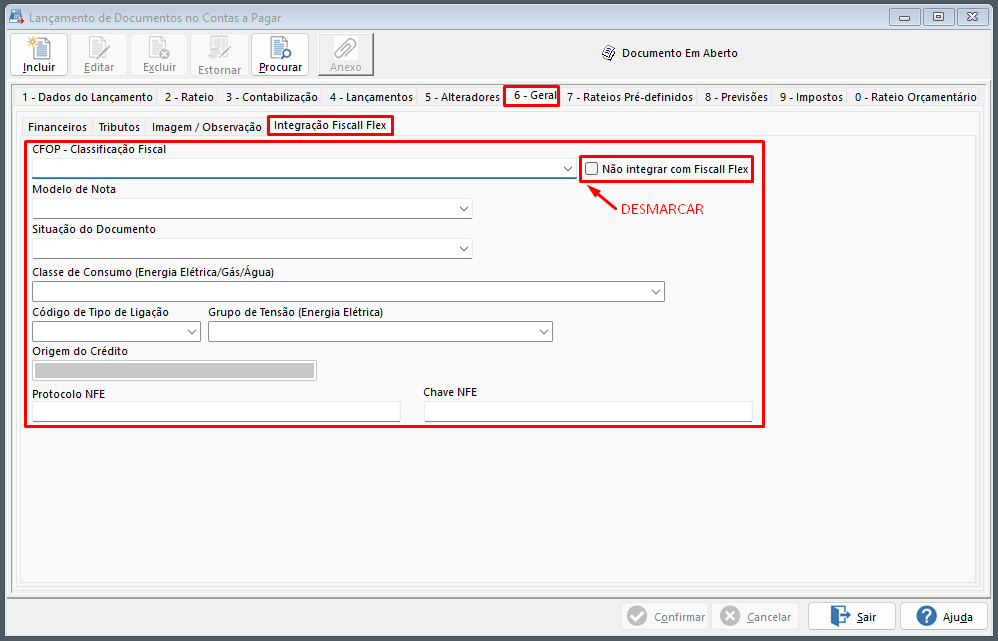The height and width of the screenshot is (641, 998).
Task: Click the Confirmar button
Action: (665, 616)
